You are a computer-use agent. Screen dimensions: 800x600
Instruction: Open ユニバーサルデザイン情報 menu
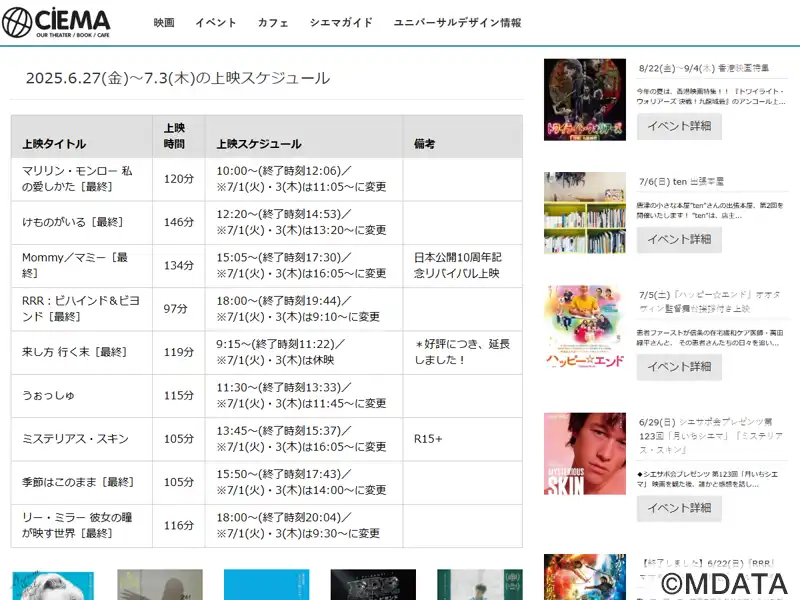(x=457, y=22)
